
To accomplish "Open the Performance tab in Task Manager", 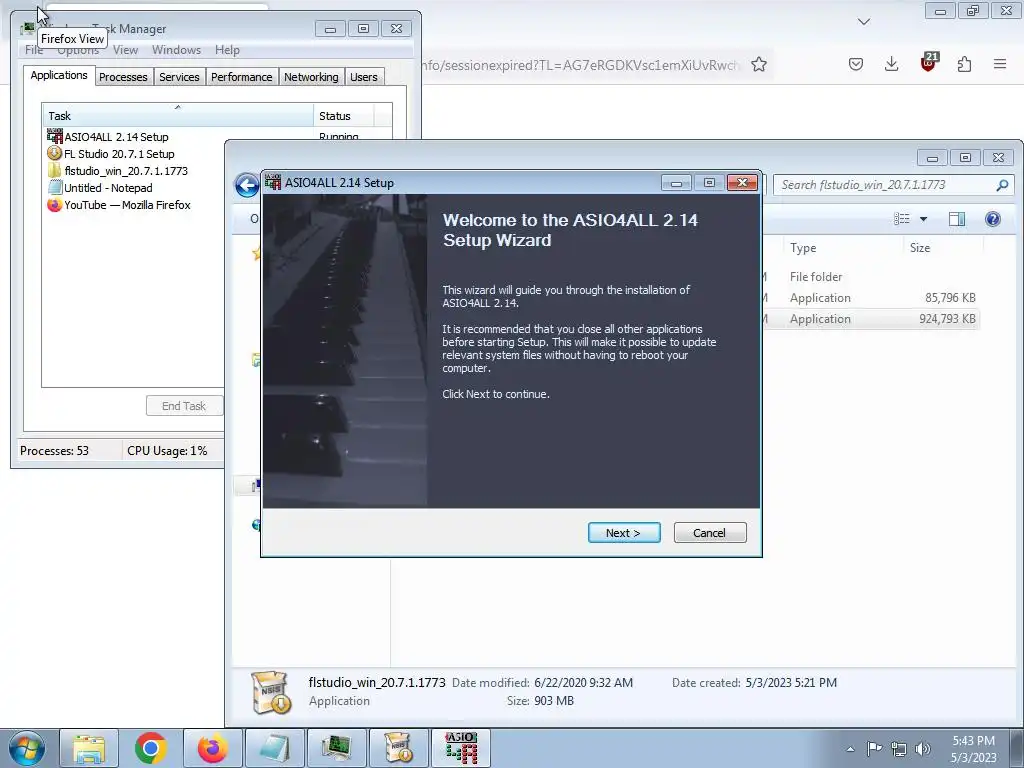I will pos(242,77).
